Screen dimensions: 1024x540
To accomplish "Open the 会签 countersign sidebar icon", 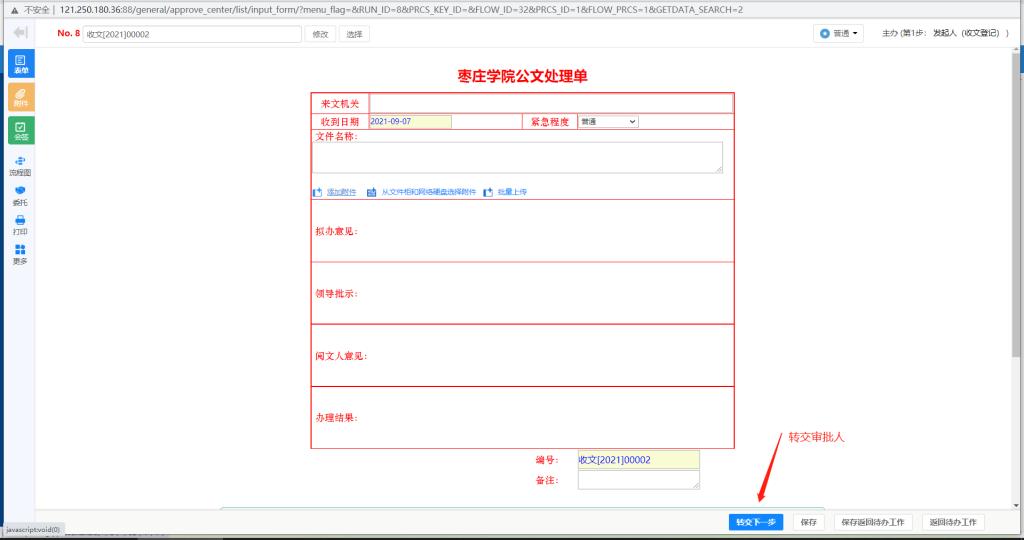I will click(21, 130).
